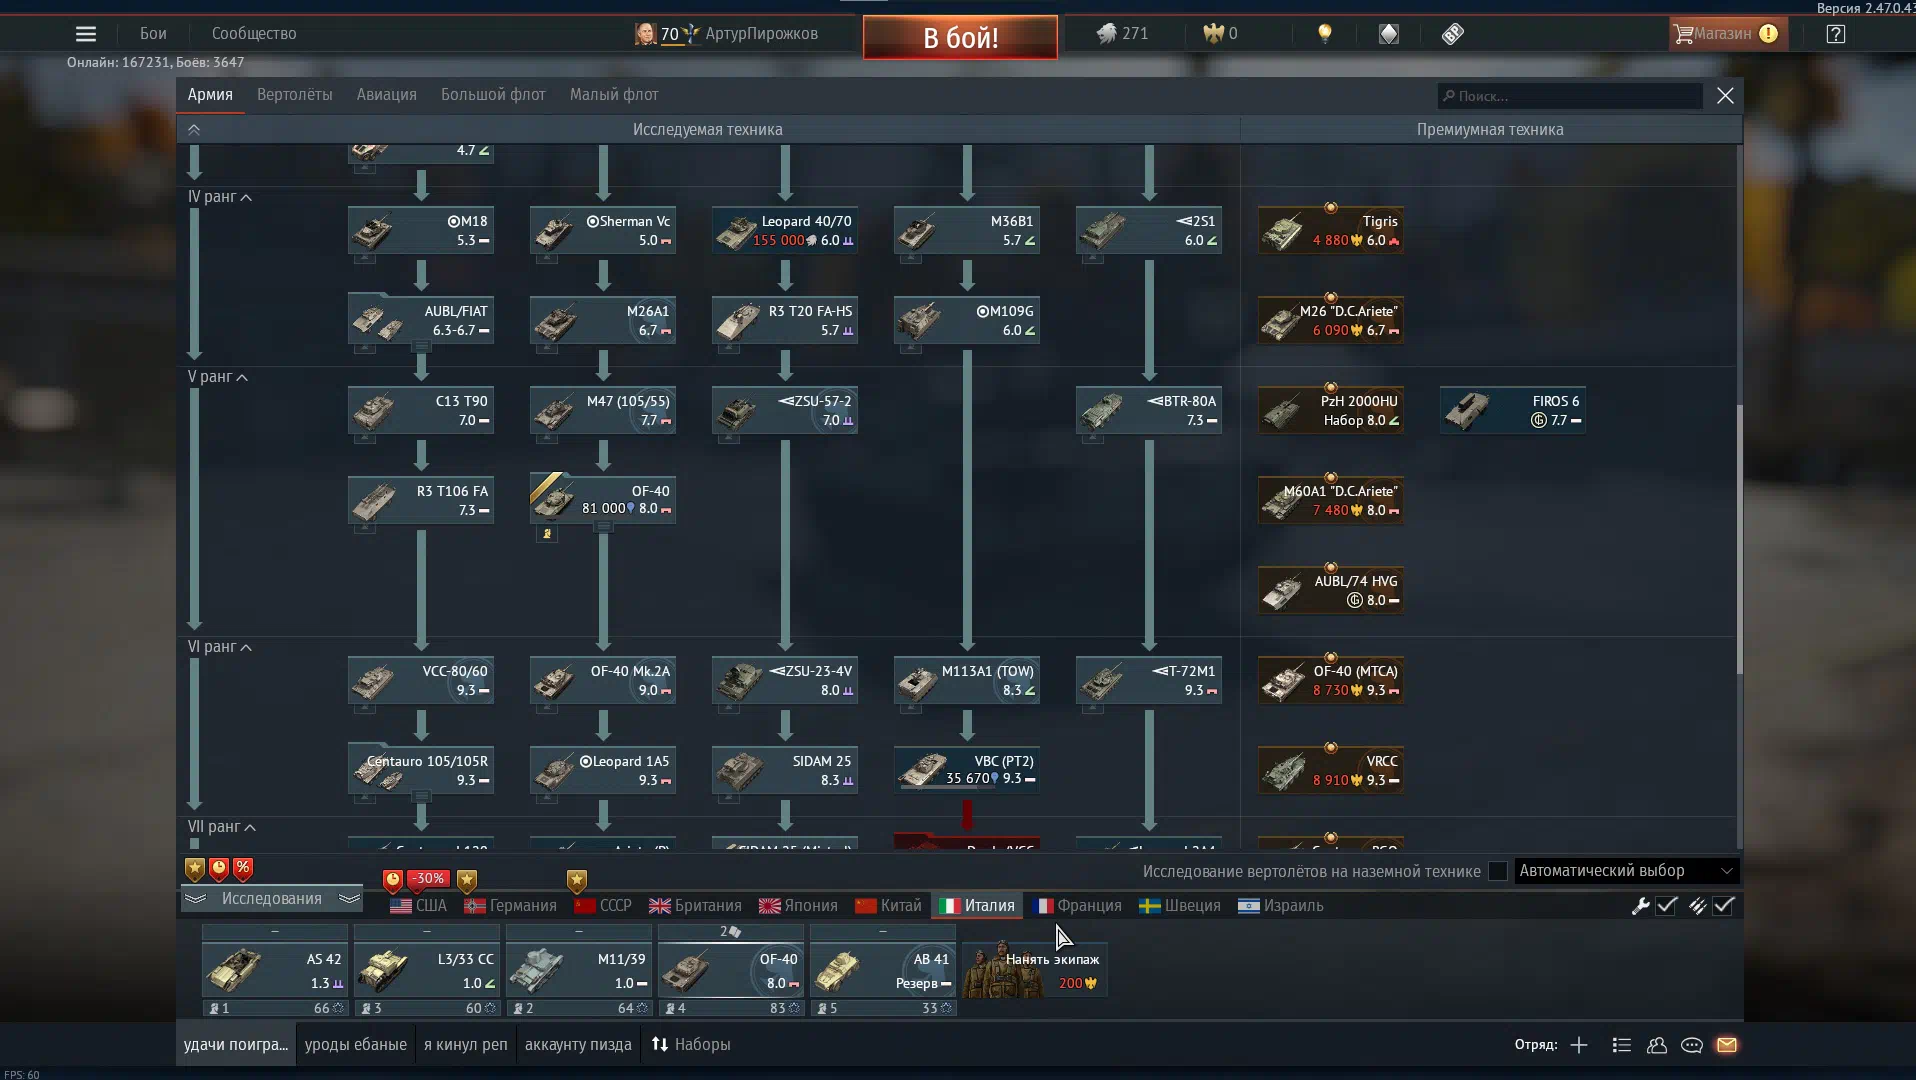Select the AS 42 crew slot
The image size is (1916, 1080).
(275, 970)
